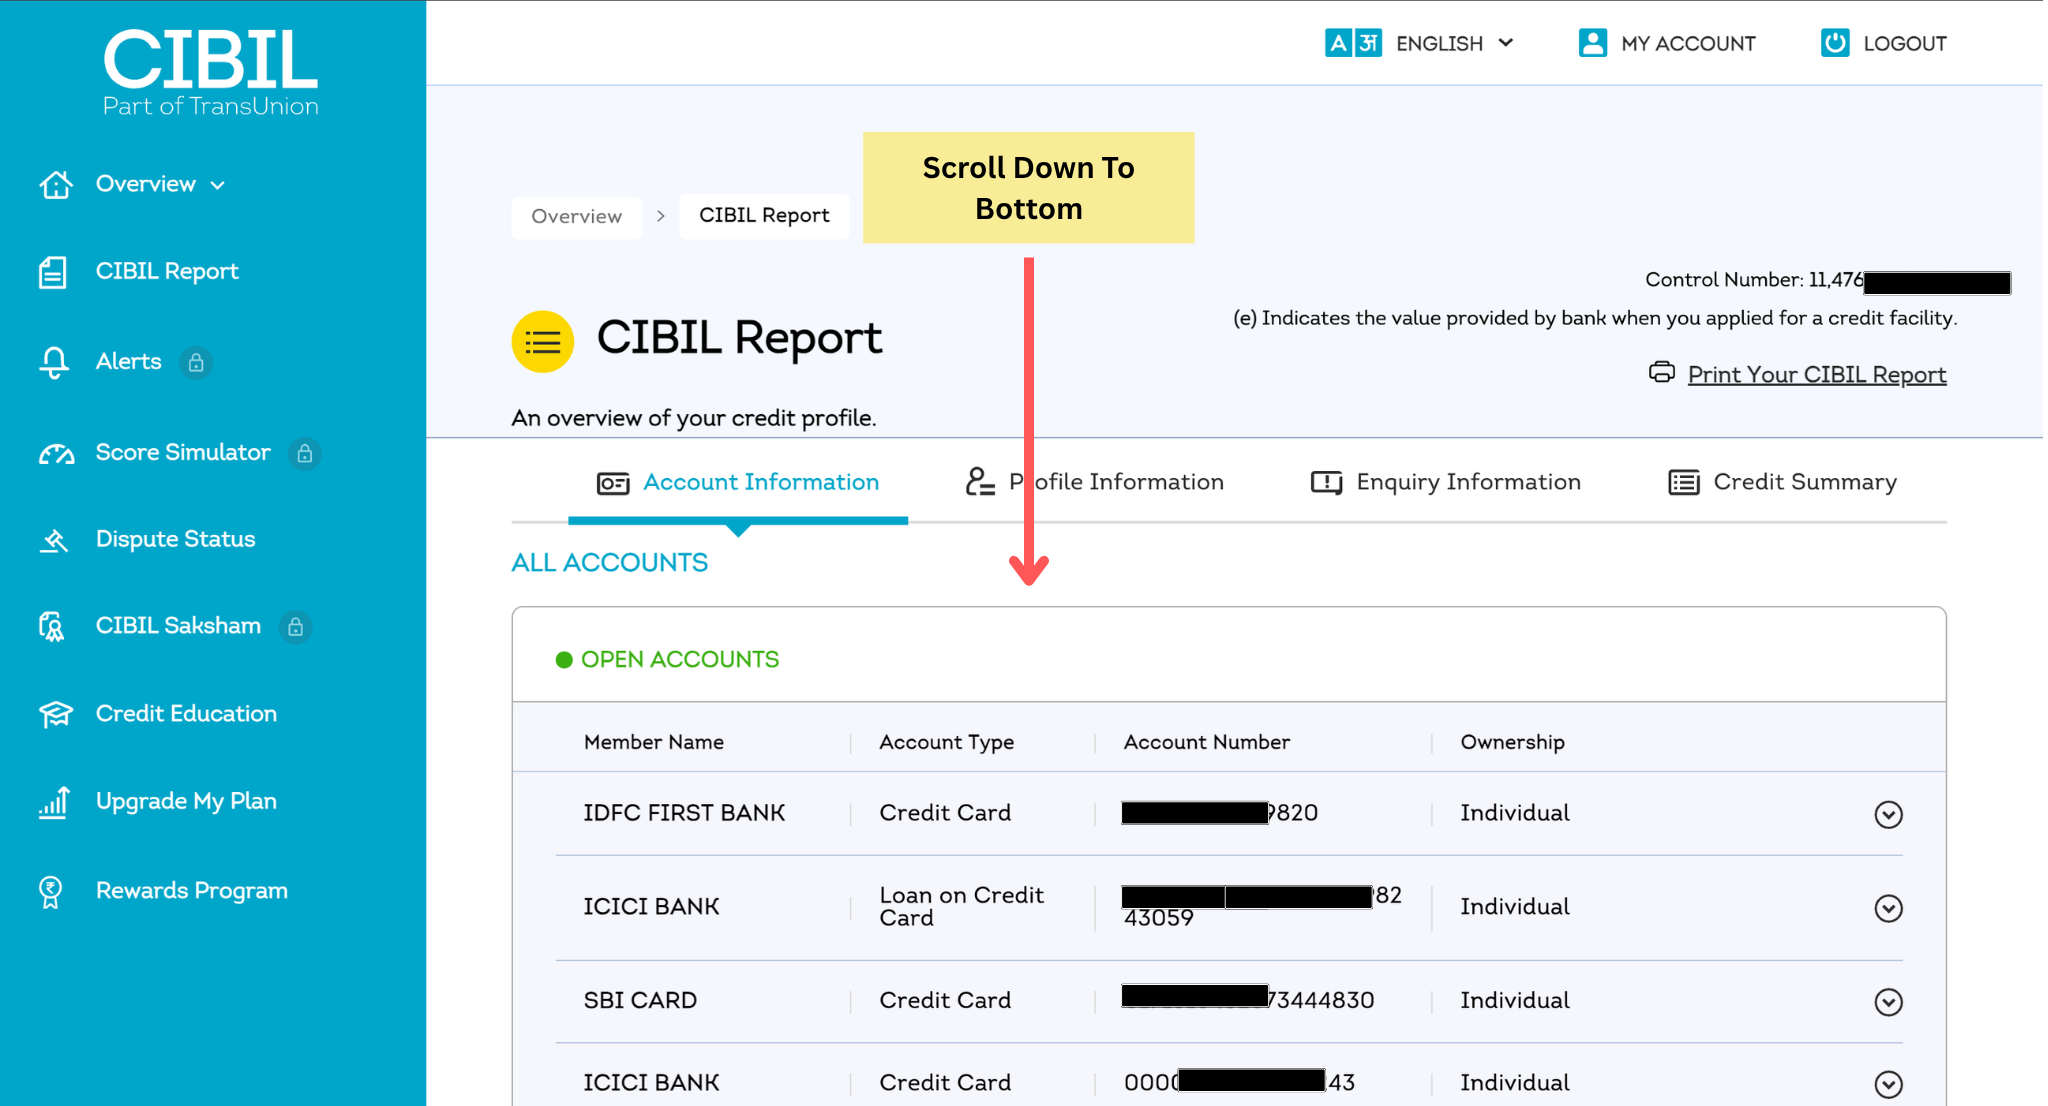Image resolution: width=2048 pixels, height=1106 pixels.
Task: Click the Credit Education graduation cap icon
Action: (56, 714)
